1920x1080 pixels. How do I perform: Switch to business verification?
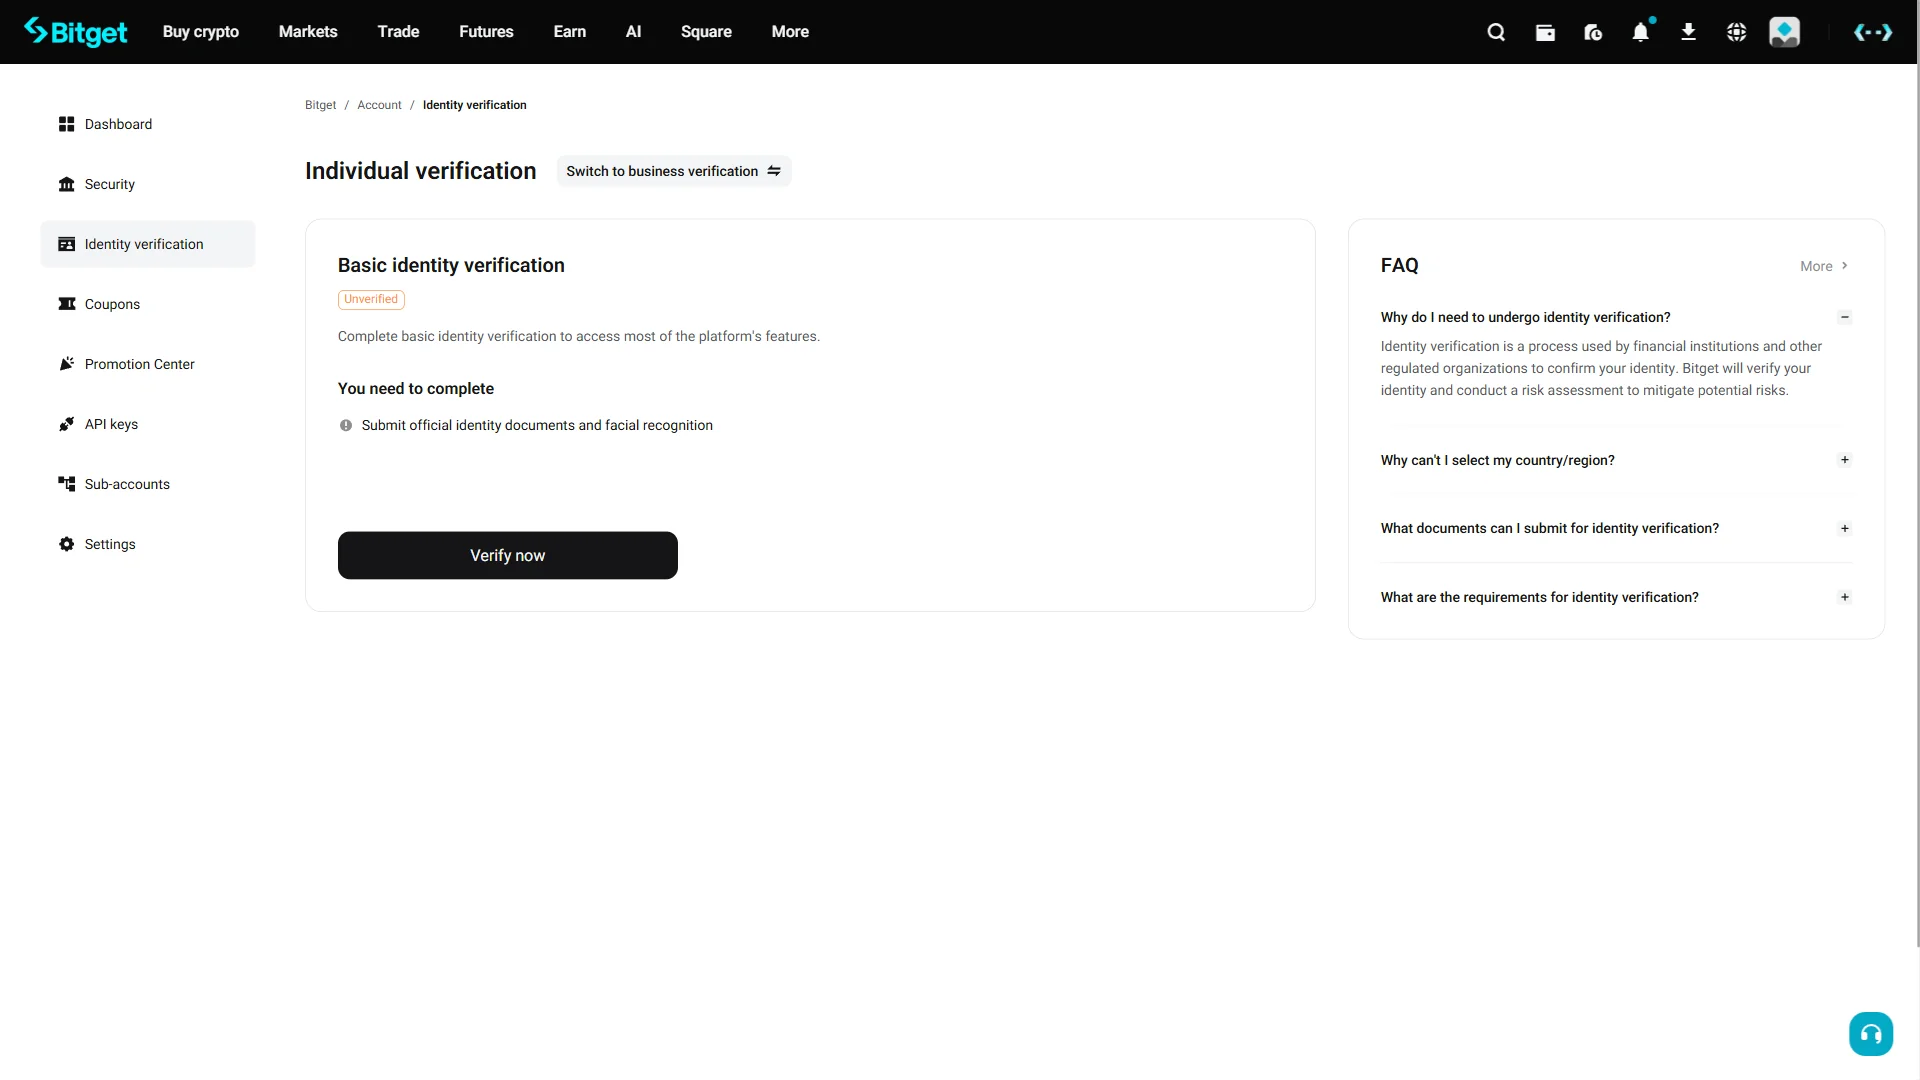[x=674, y=171]
